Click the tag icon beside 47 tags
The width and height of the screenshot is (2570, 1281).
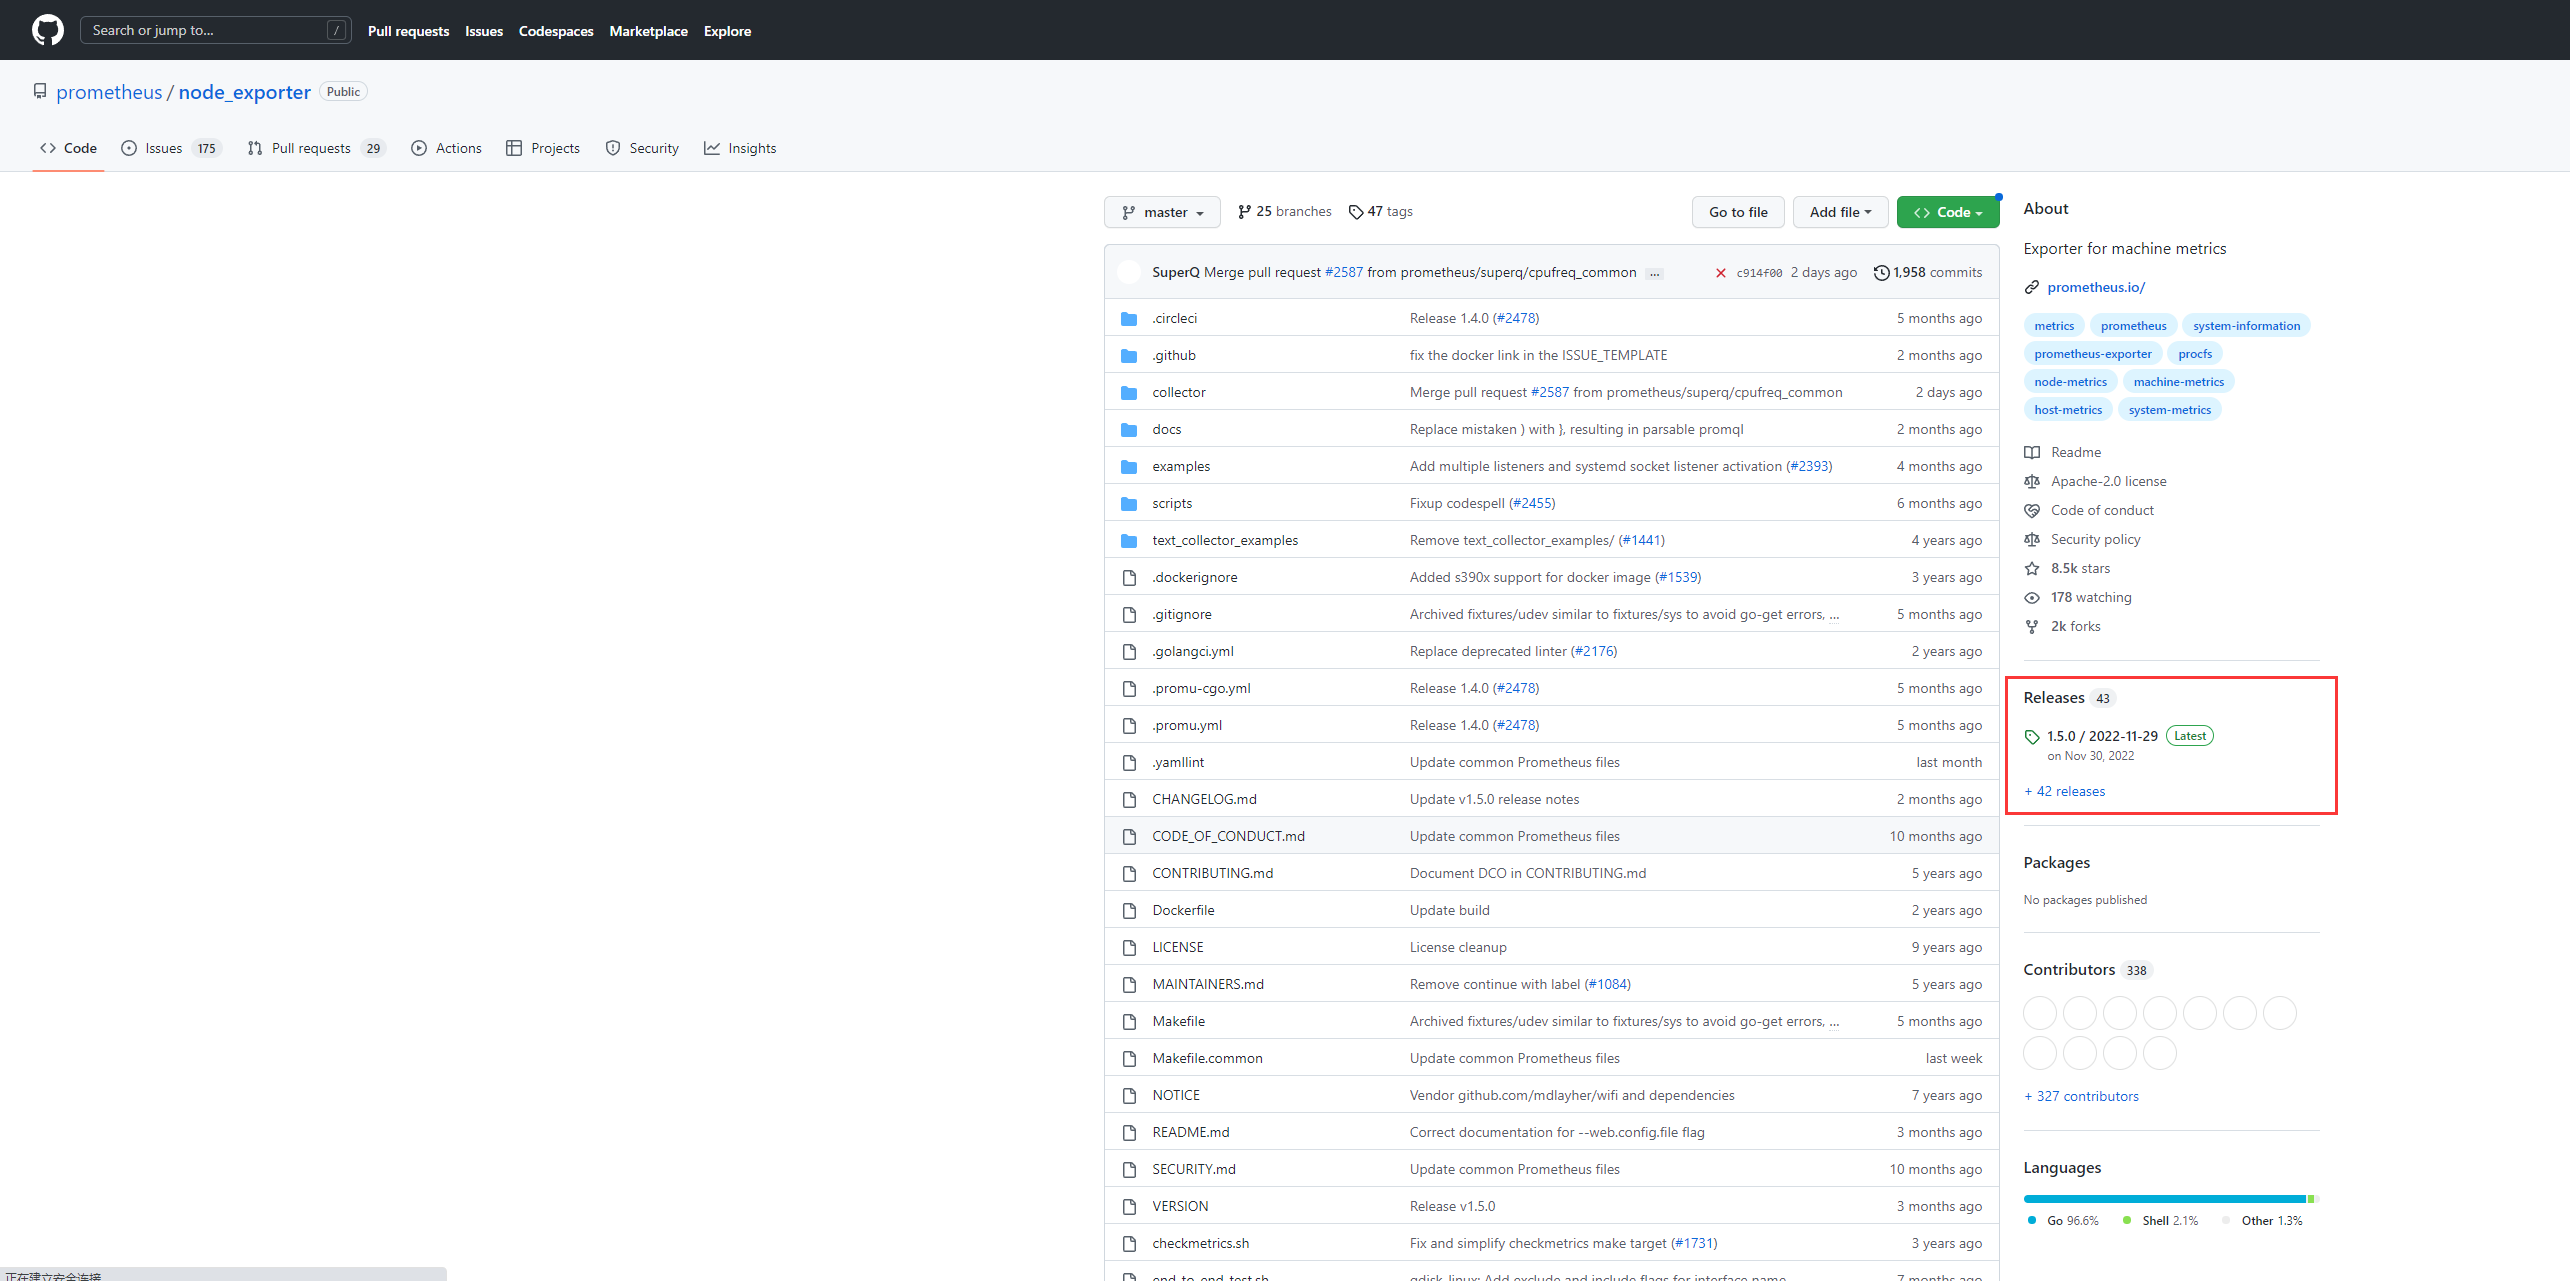click(x=1355, y=212)
